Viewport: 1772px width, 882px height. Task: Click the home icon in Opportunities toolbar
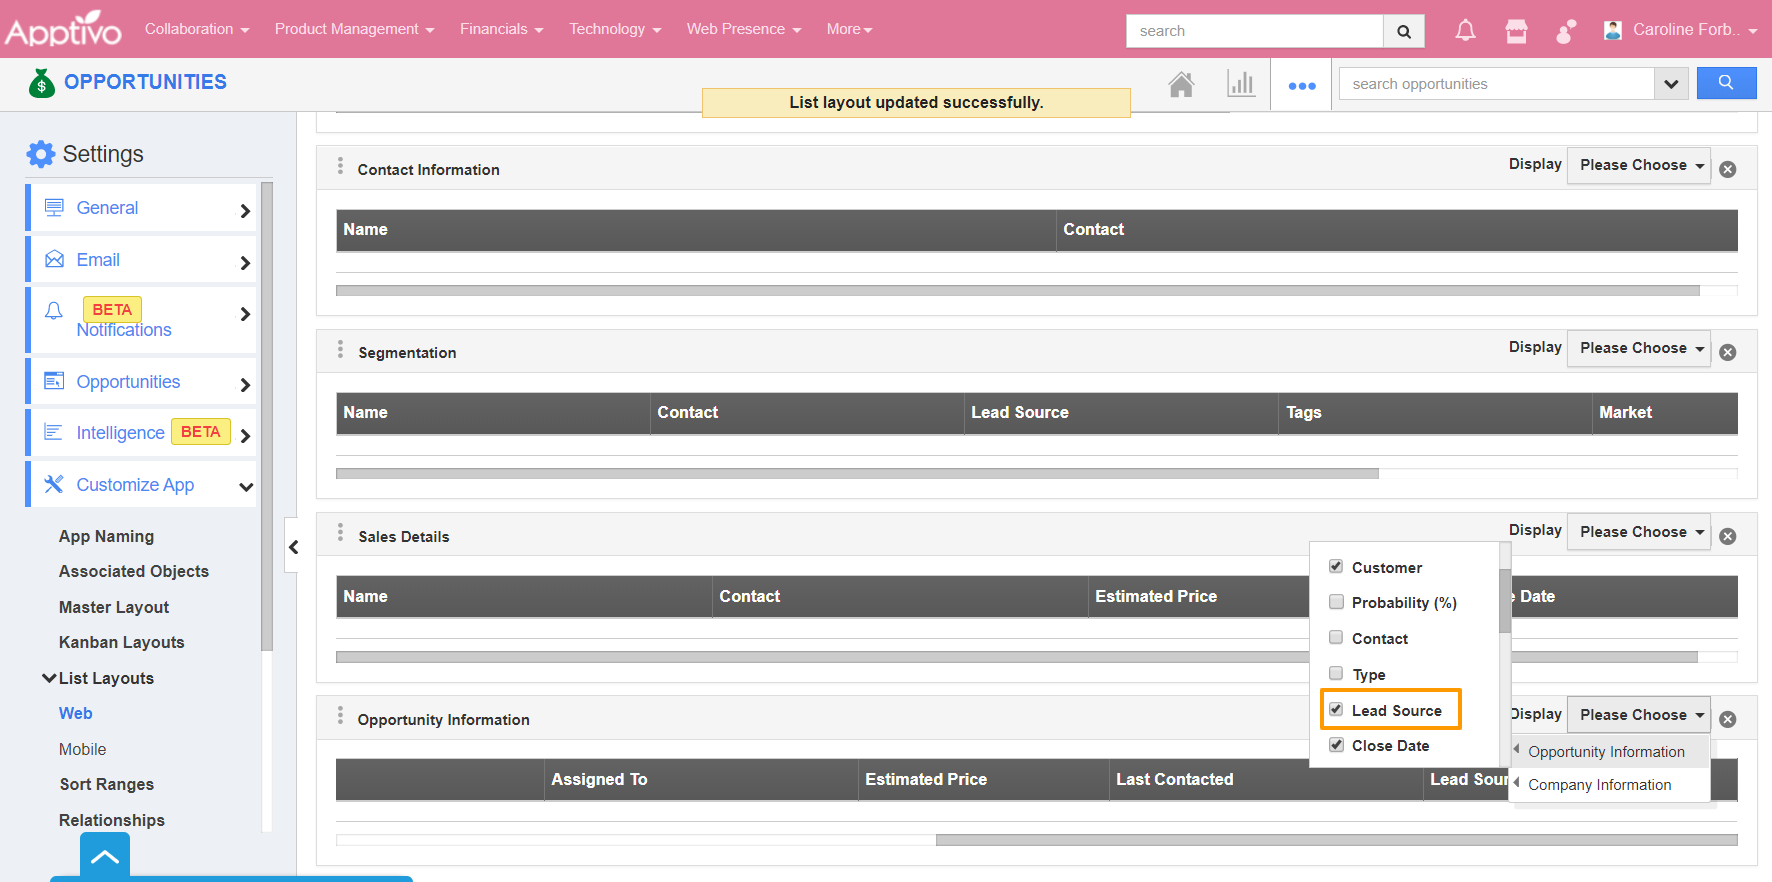pos(1181,85)
